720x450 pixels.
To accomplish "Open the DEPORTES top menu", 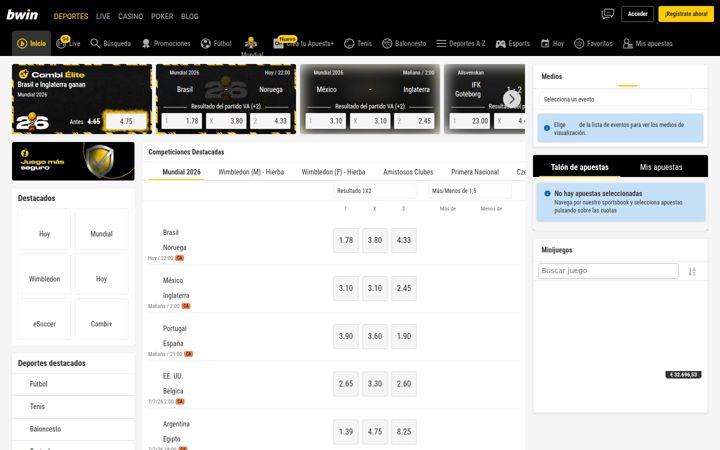I will 71,16.
